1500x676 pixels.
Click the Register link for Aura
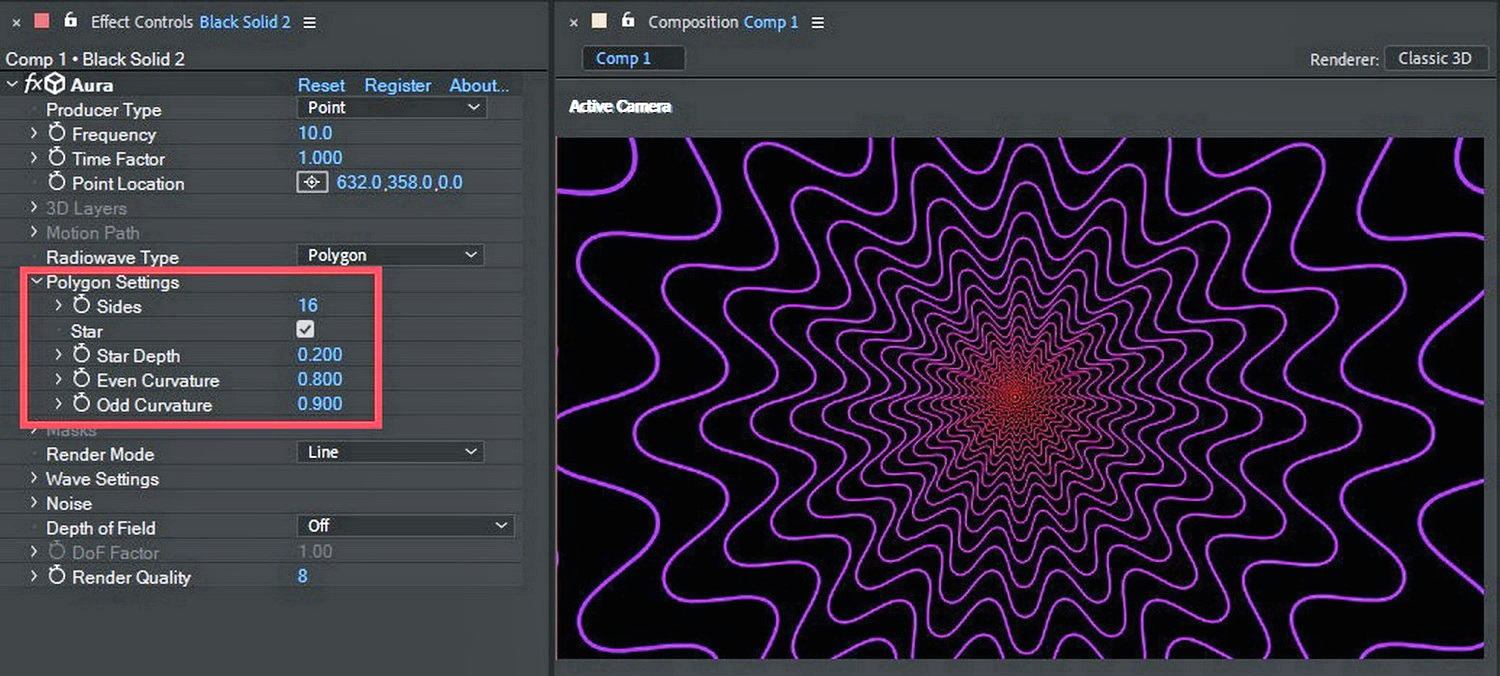coord(397,85)
